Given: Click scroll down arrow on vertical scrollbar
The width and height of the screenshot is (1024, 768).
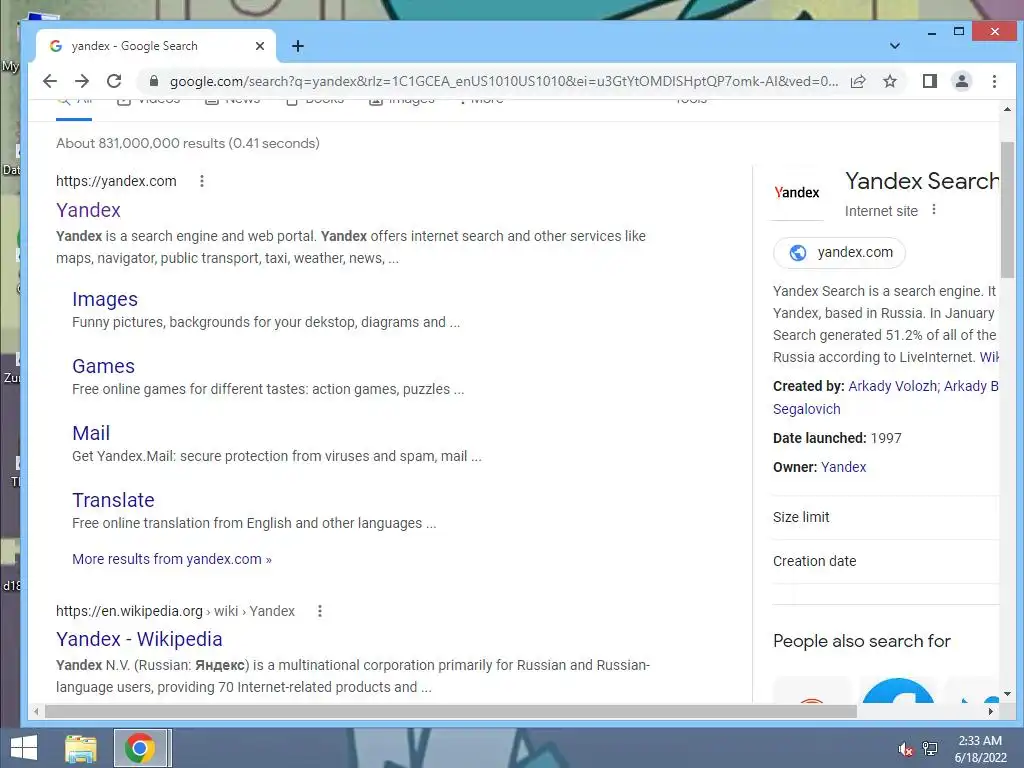Looking at the screenshot, I should [x=1007, y=694].
